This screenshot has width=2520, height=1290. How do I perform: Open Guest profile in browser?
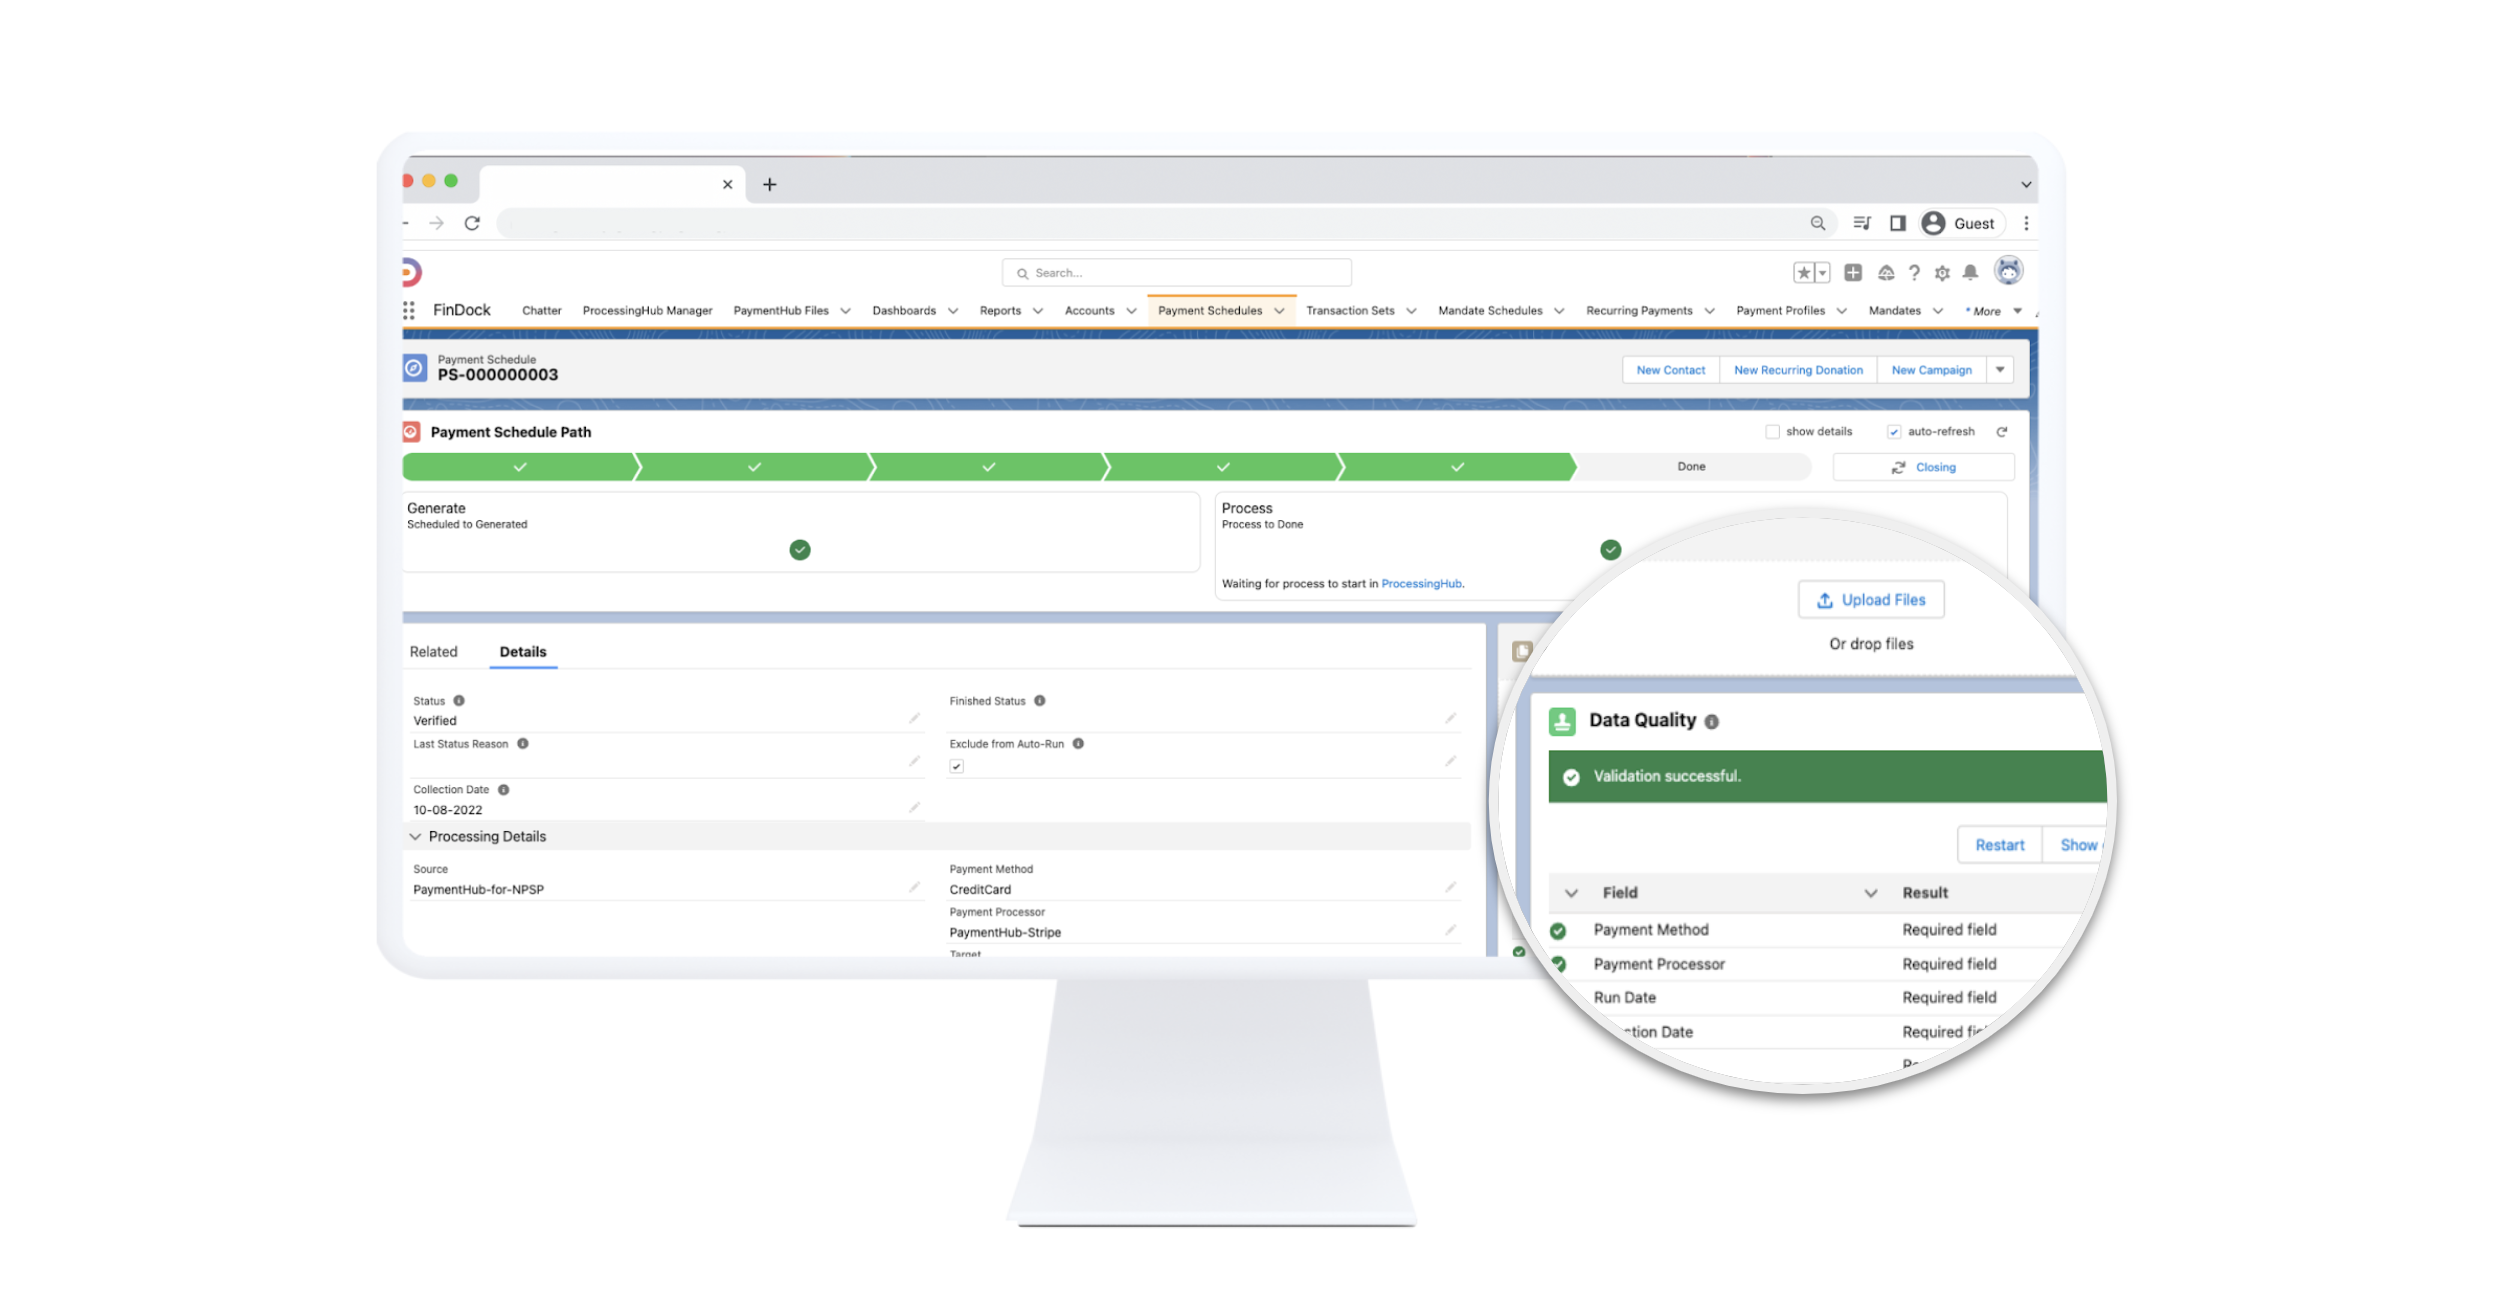1961,223
